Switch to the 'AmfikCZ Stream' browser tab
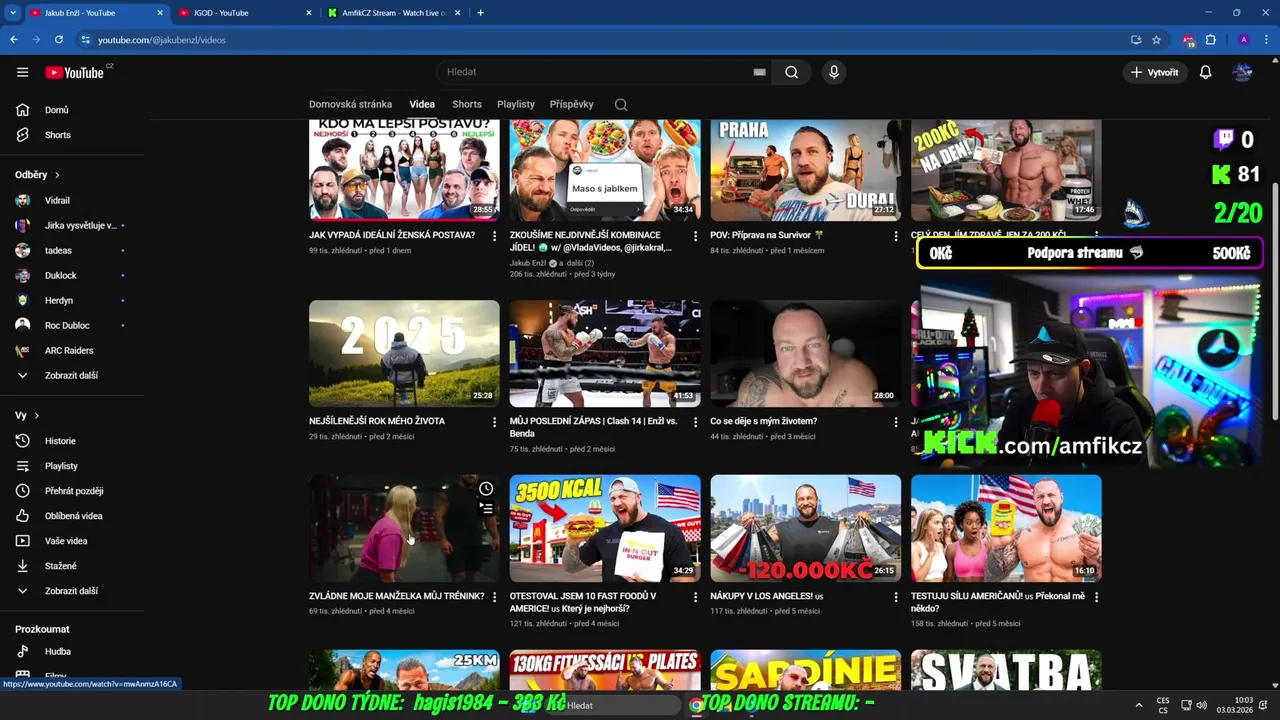This screenshot has height=720, width=1280. click(394, 13)
